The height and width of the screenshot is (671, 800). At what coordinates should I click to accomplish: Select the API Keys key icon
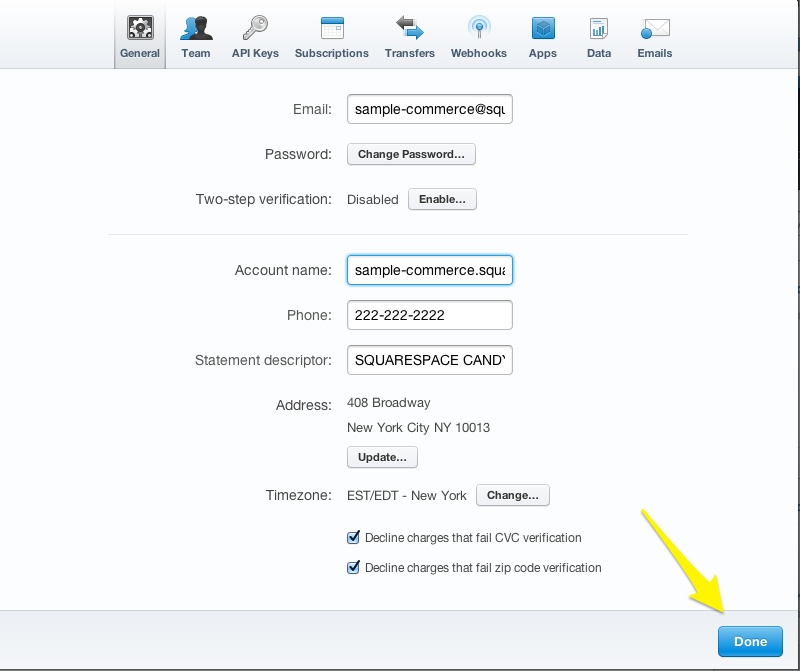click(255, 28)
